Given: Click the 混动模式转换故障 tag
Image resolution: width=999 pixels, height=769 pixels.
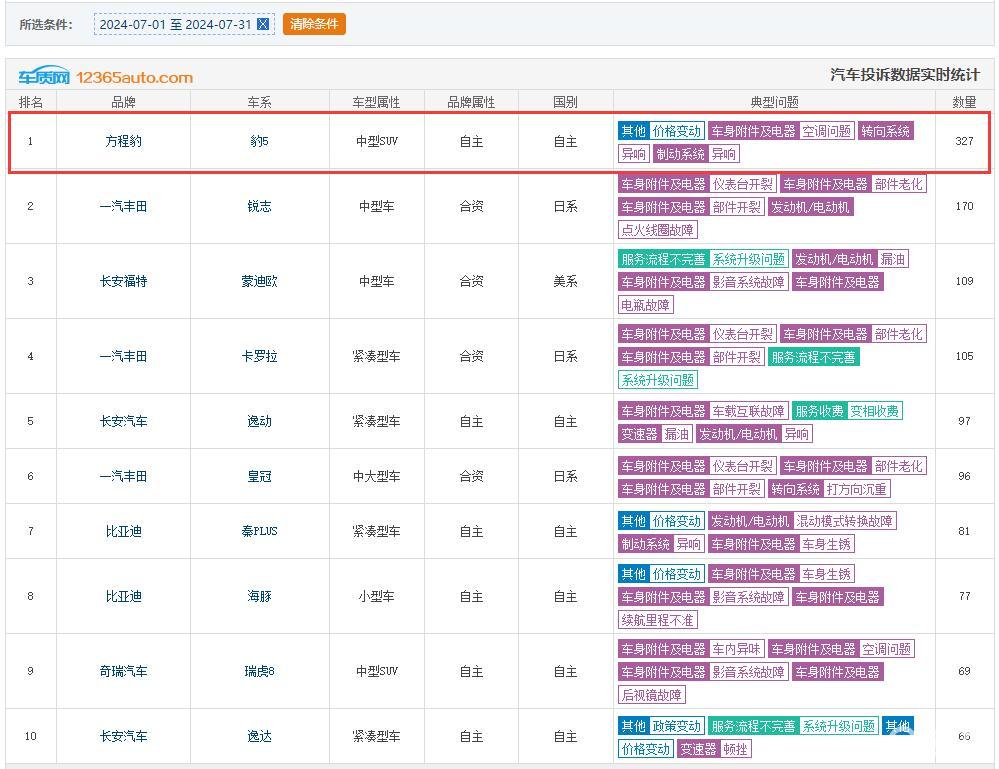Looking at the screenshot, I should (845, 521).
